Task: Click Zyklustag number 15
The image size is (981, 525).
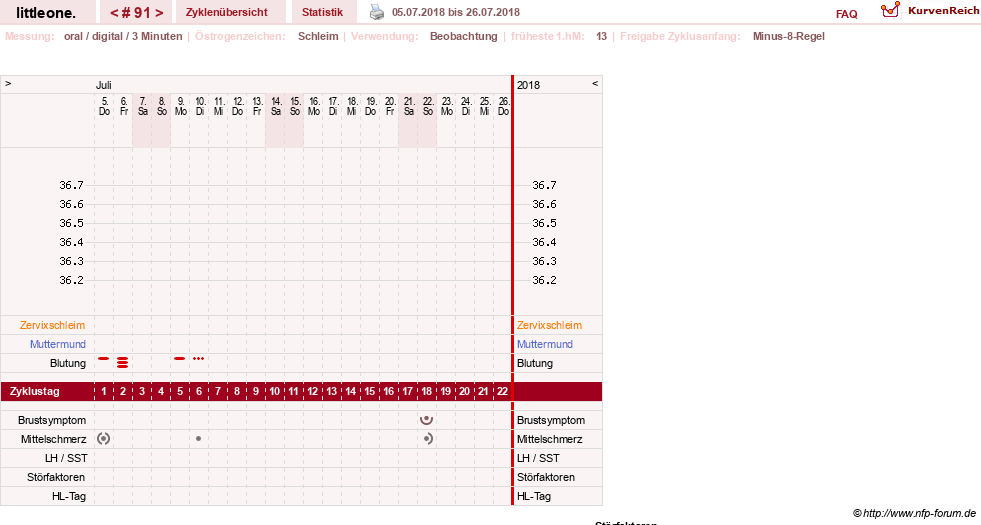Action: [370, 392]
